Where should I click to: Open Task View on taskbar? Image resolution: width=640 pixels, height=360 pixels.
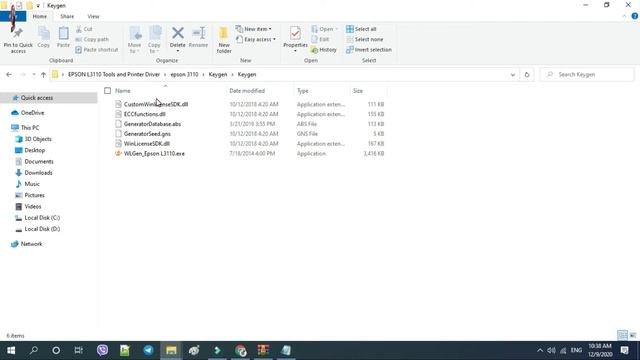(x=78, y=350)
